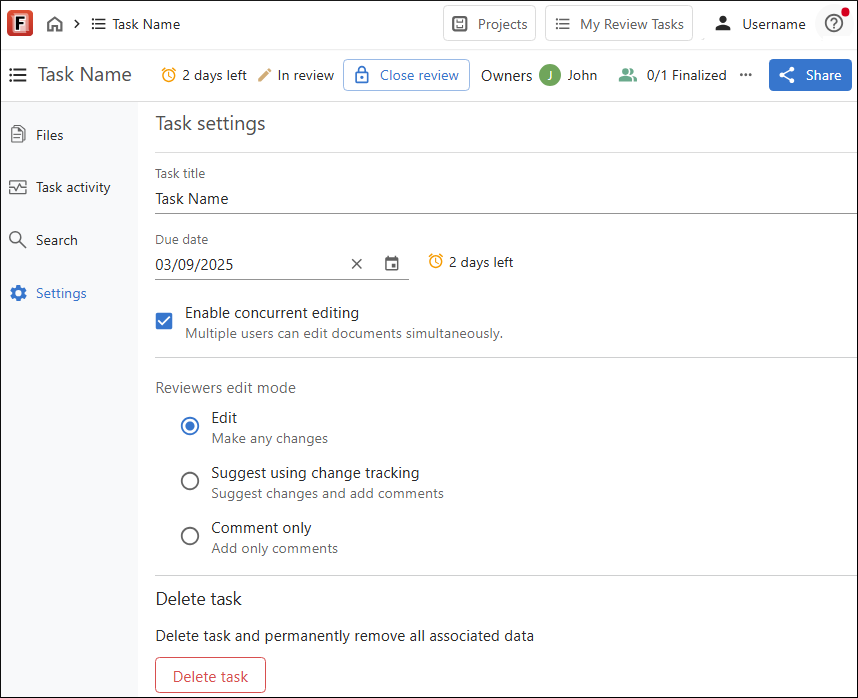858x698 pixels.
Task: Click the red F application logo
Action: 20,23
